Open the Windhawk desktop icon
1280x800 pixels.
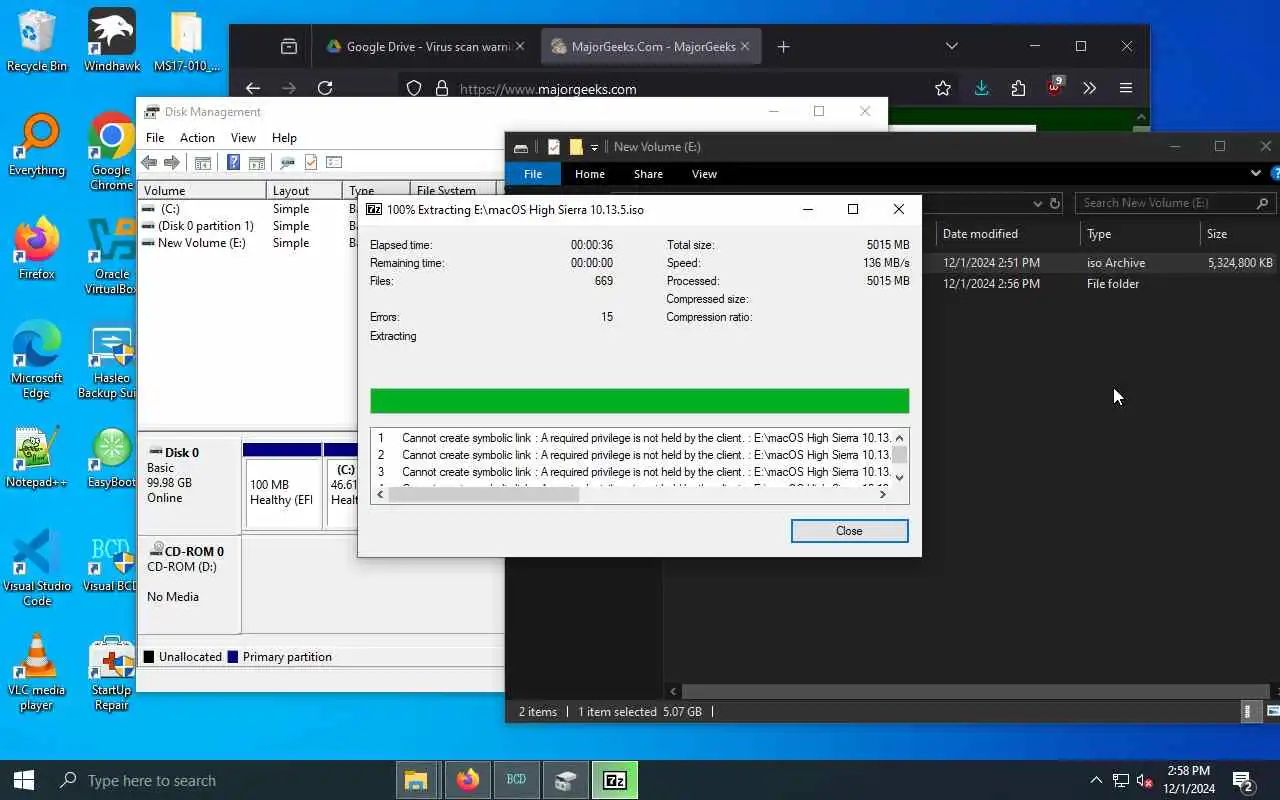(111, 42)
